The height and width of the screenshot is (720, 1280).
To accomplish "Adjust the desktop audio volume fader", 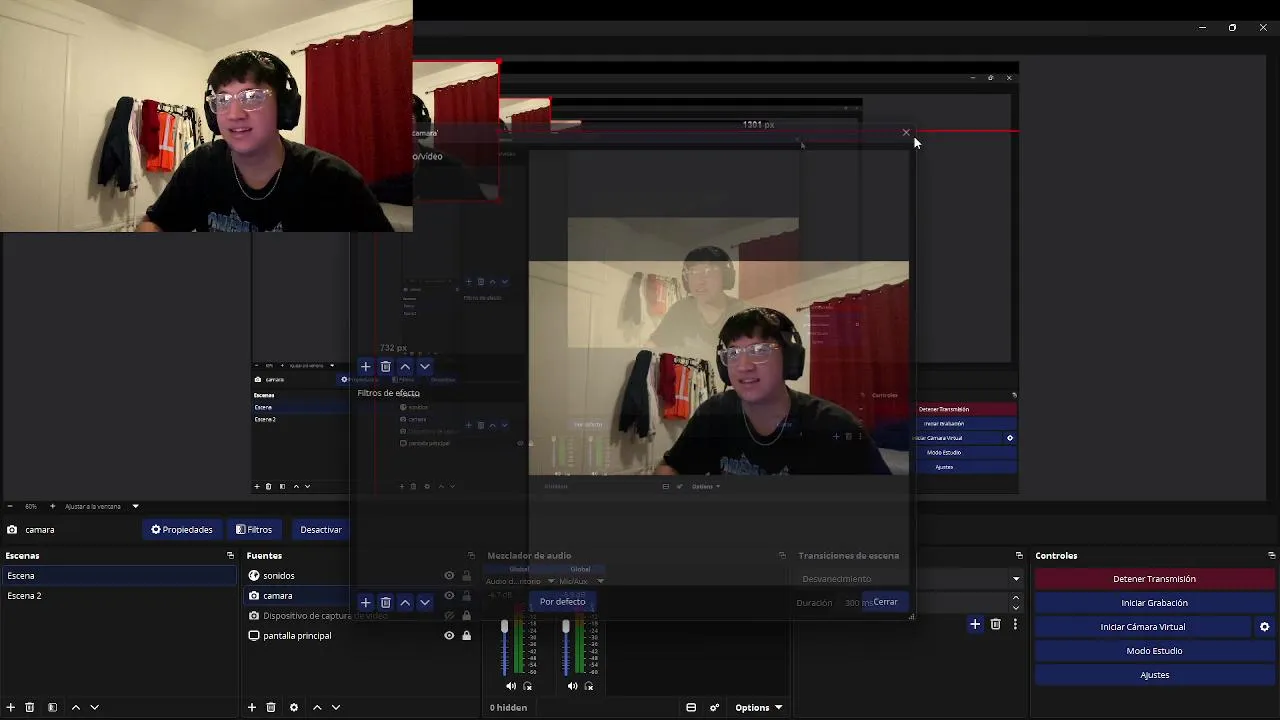I will (x=504, y=627).
